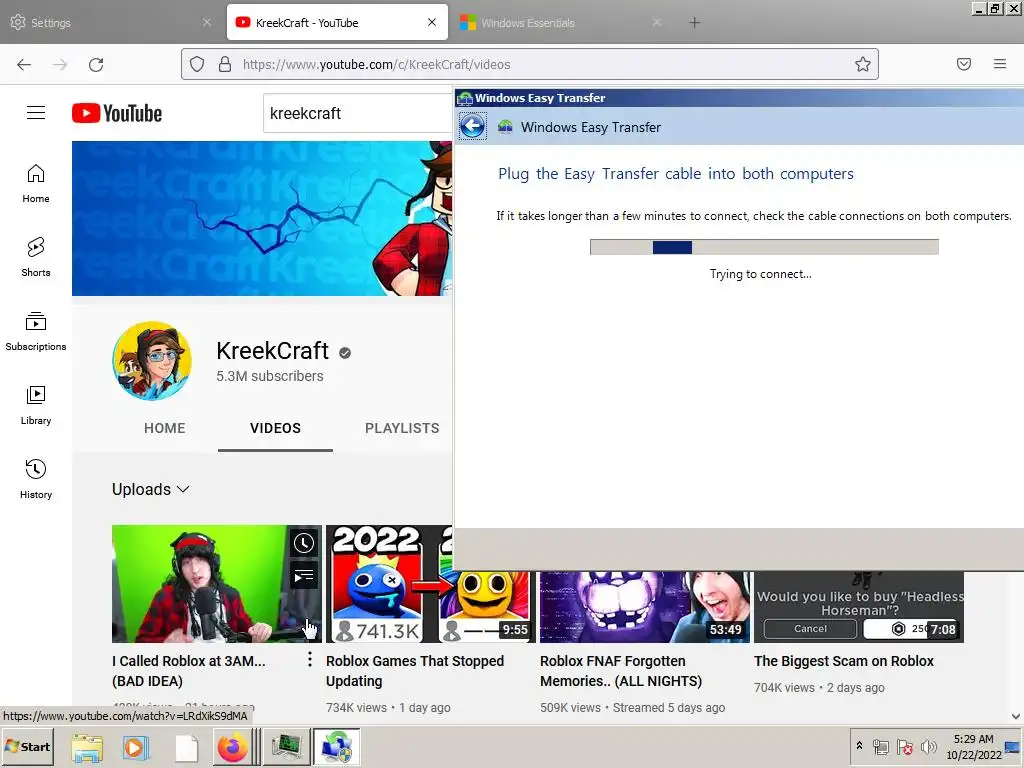Open Subscriptions in YouTube sidebar
Screen dimensions: 1024x768
(x=36, y=331)
